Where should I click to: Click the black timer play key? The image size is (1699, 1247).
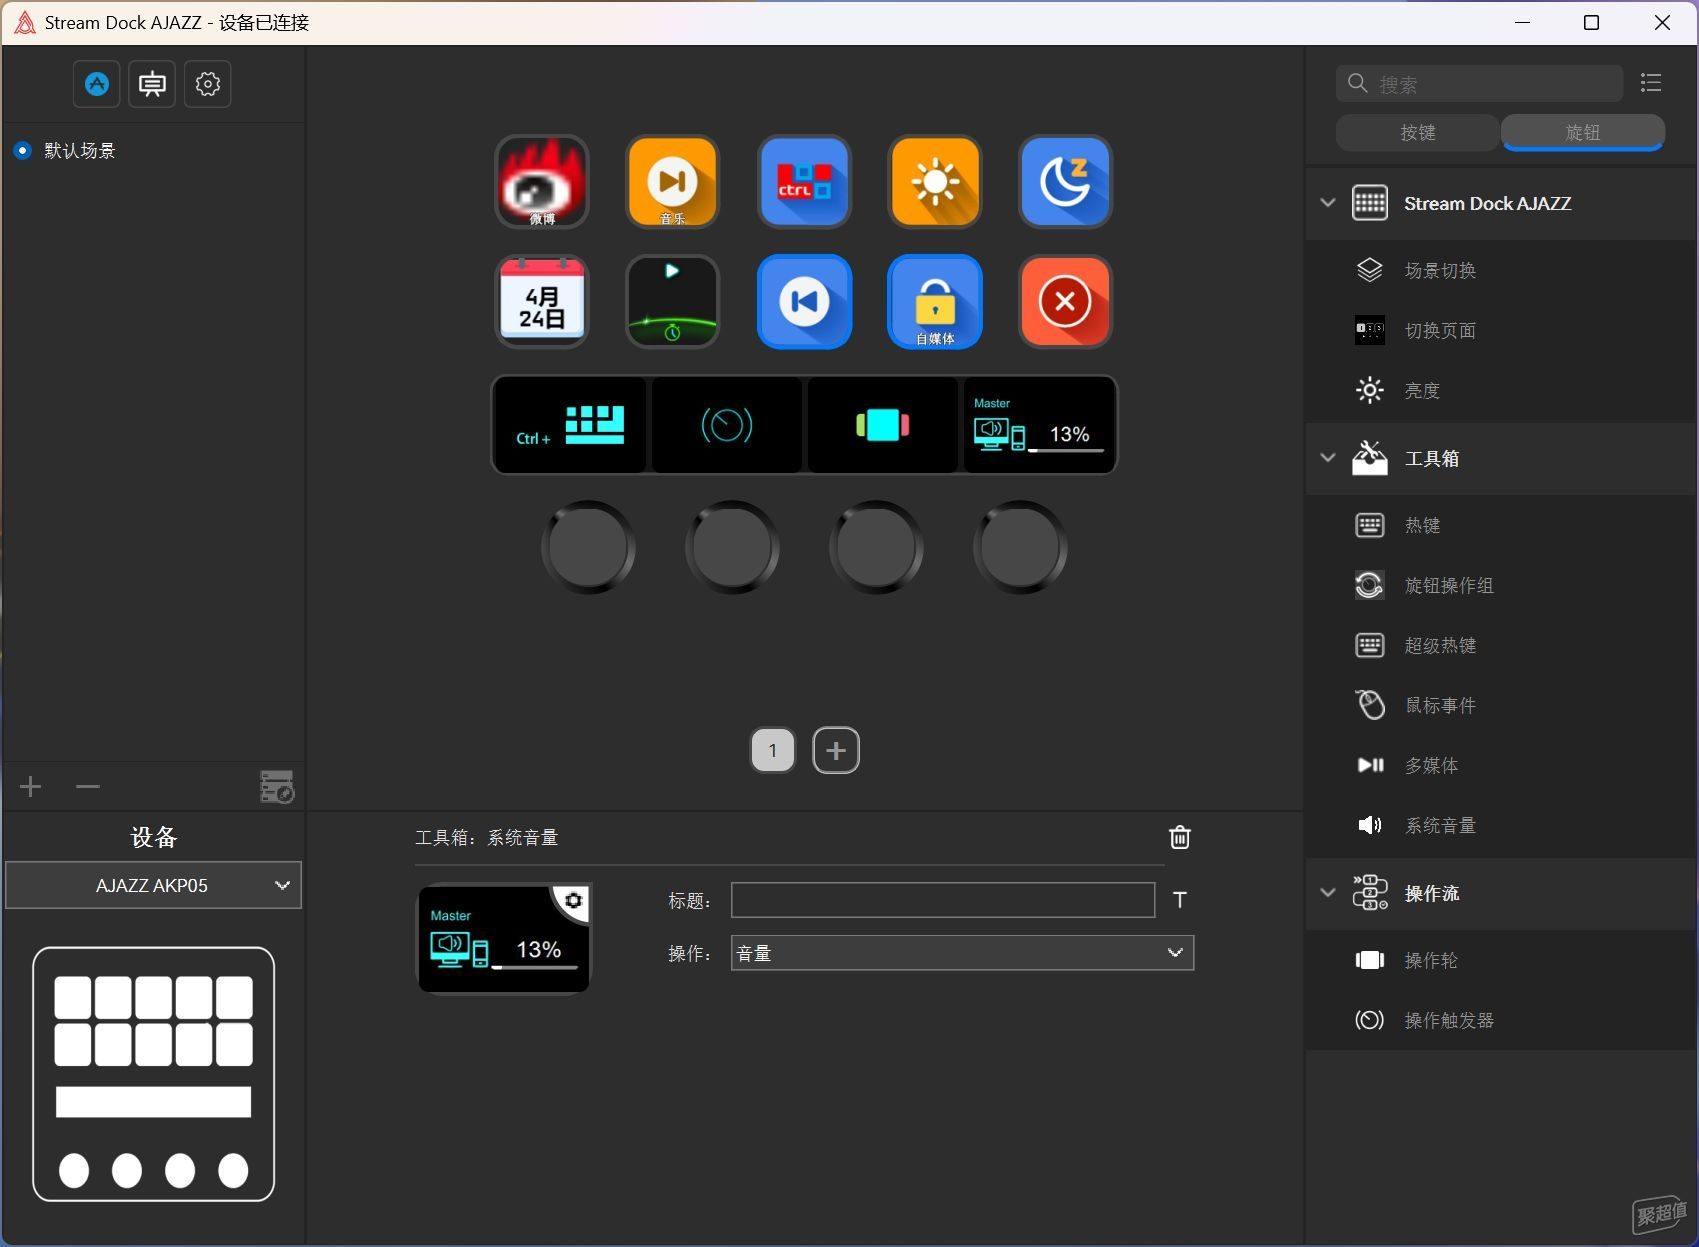(672, 302)
